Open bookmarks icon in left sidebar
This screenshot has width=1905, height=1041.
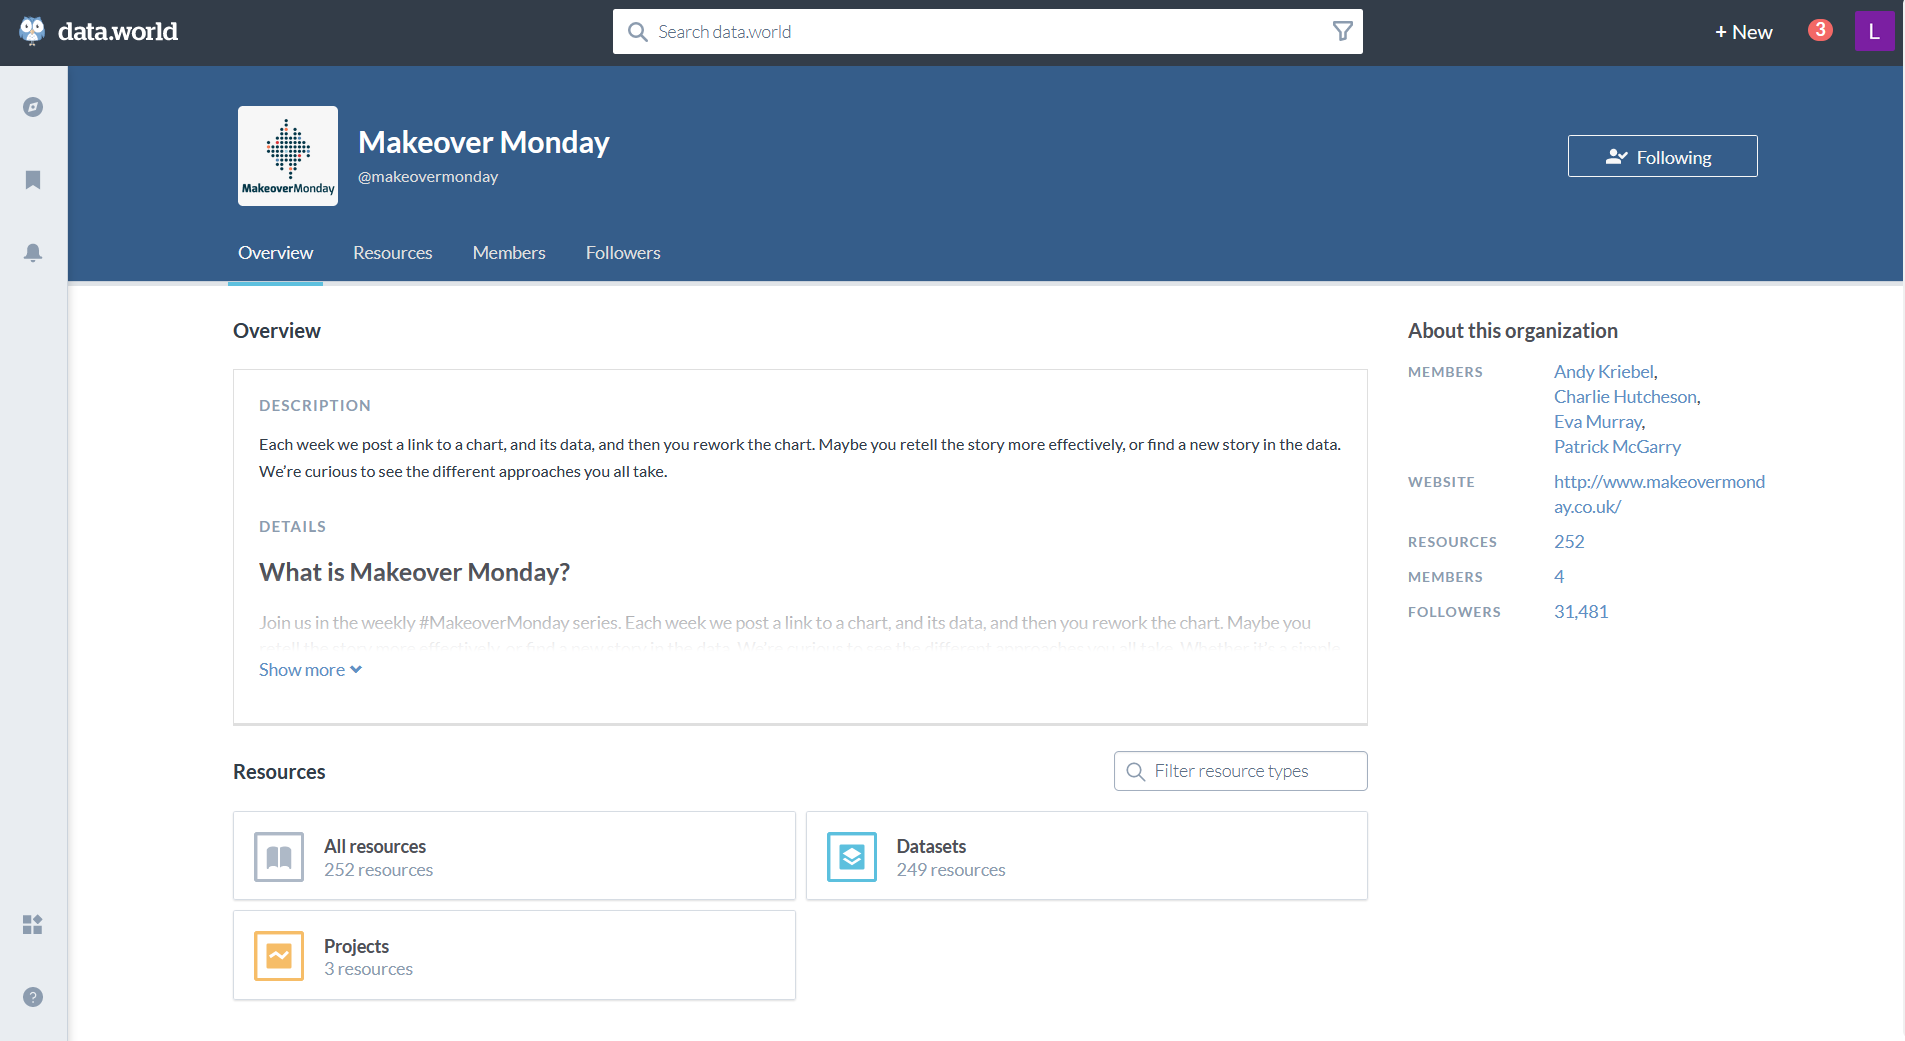pyautogui.click(x=33, y=180)
